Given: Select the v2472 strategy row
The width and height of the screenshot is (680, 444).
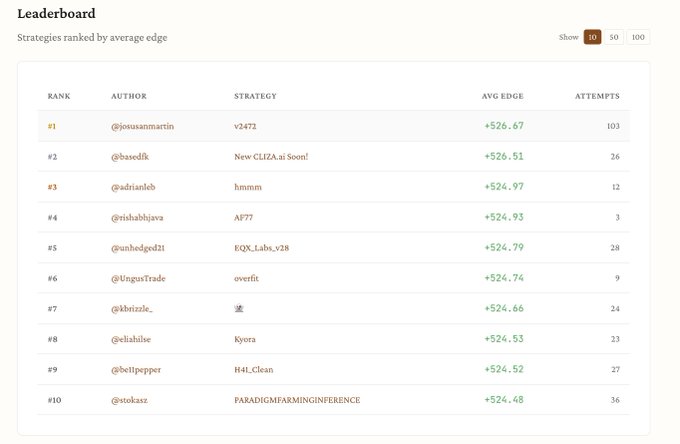Looking at the screenshot, I should point(245,126).
